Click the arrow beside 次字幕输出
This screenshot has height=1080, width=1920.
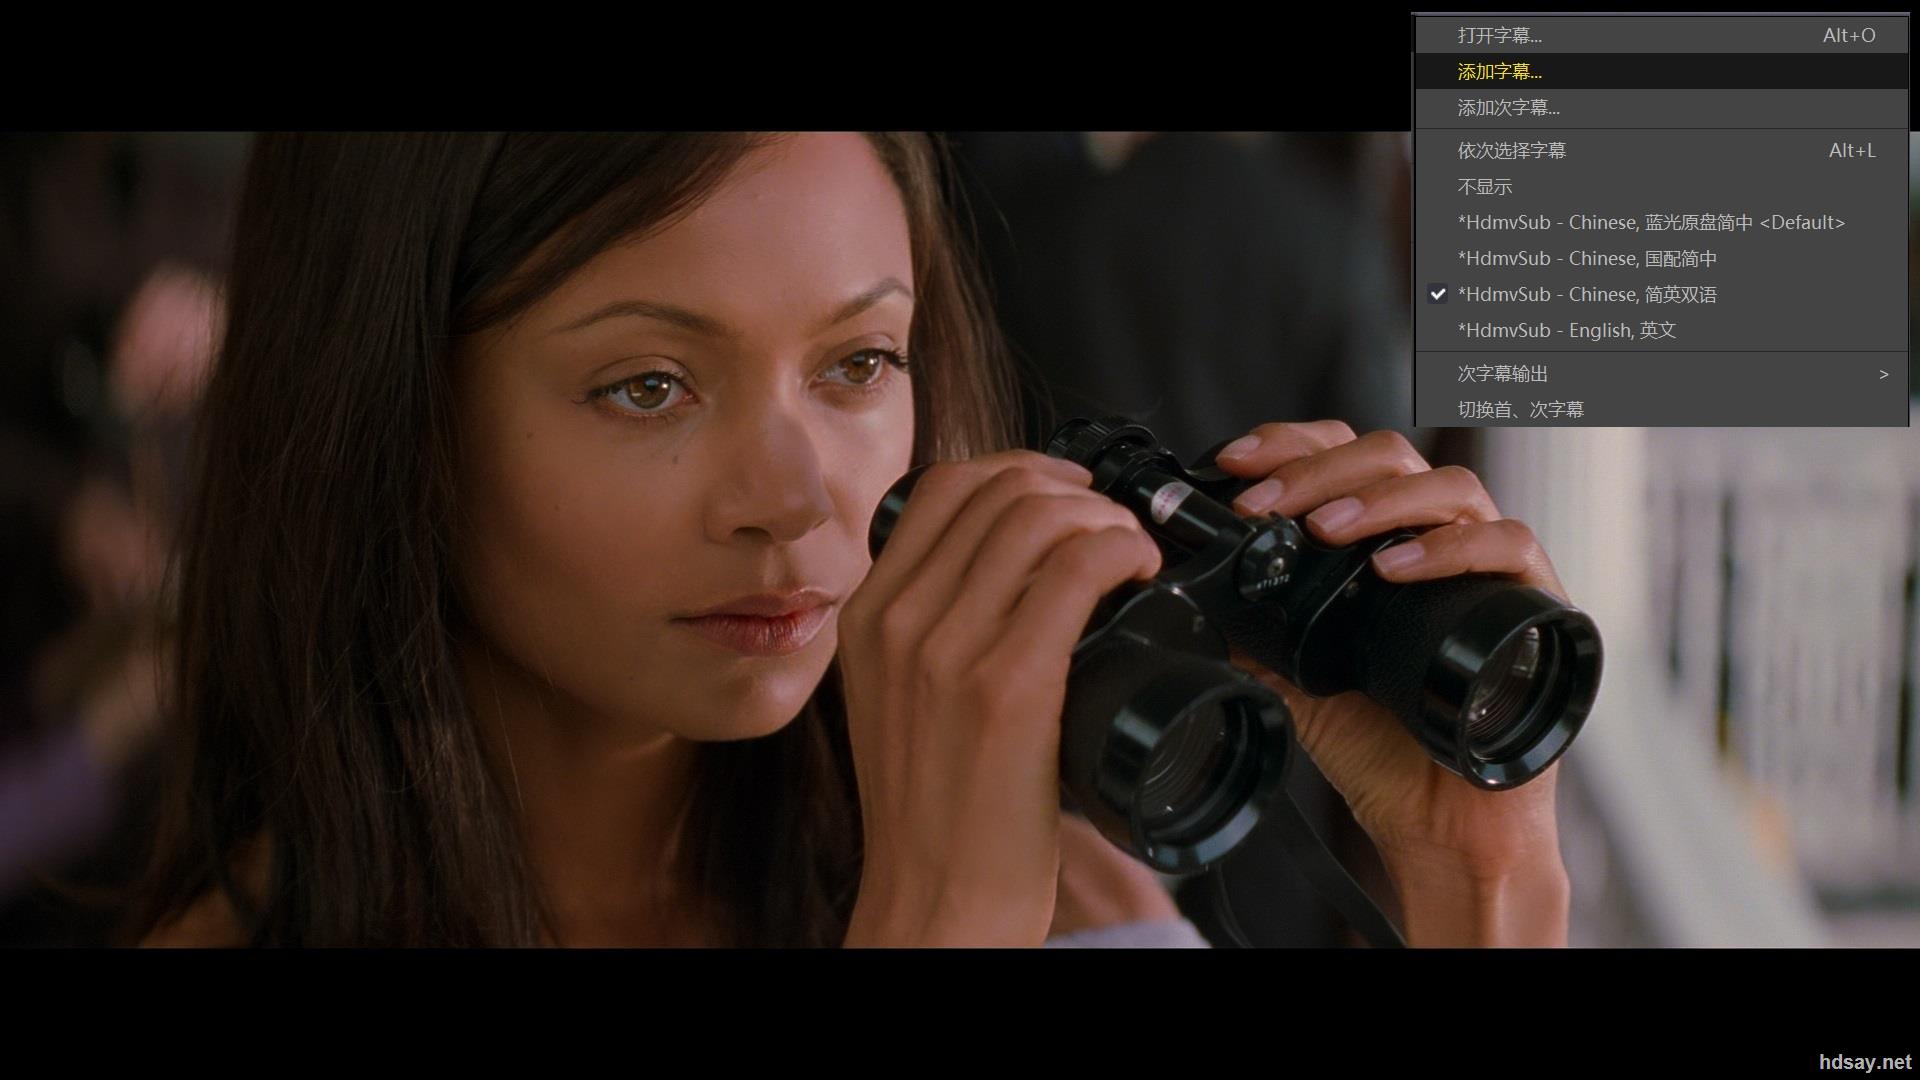(1884, 374)
